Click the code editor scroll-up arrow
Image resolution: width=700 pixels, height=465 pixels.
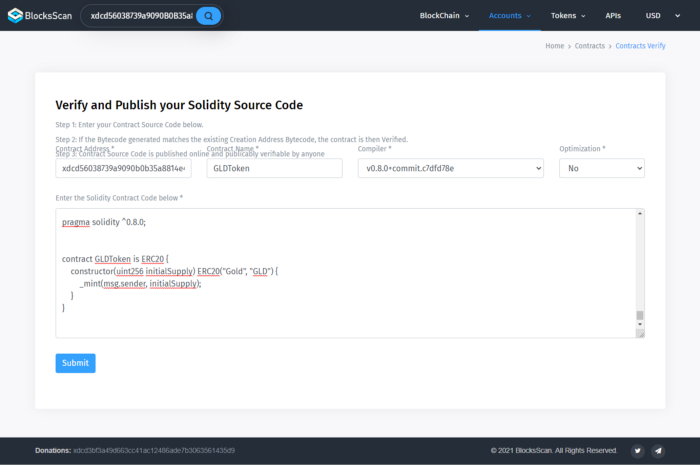[640, 215]
